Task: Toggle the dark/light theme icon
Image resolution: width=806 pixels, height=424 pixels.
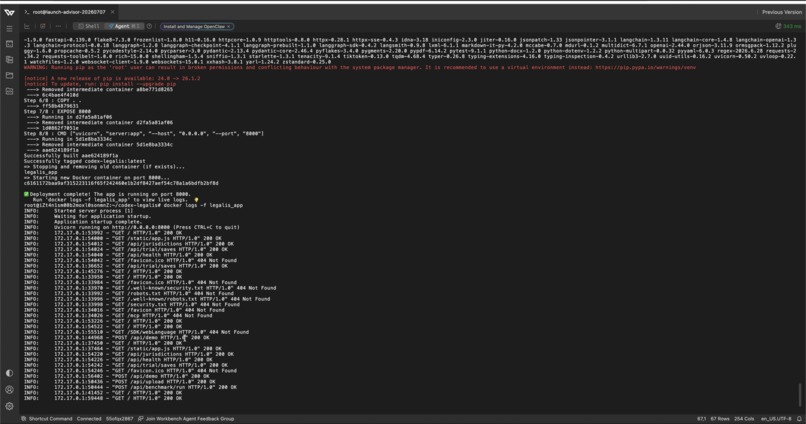Action: (9, 373)
